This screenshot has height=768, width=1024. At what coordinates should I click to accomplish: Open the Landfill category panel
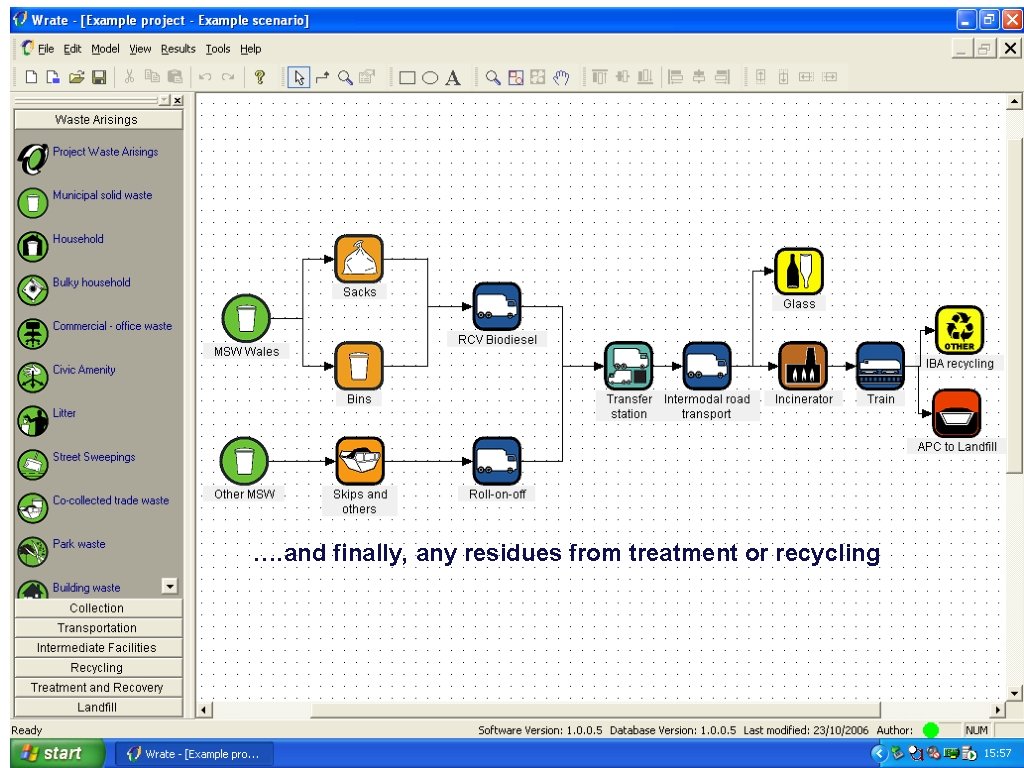tap(97, 707)
